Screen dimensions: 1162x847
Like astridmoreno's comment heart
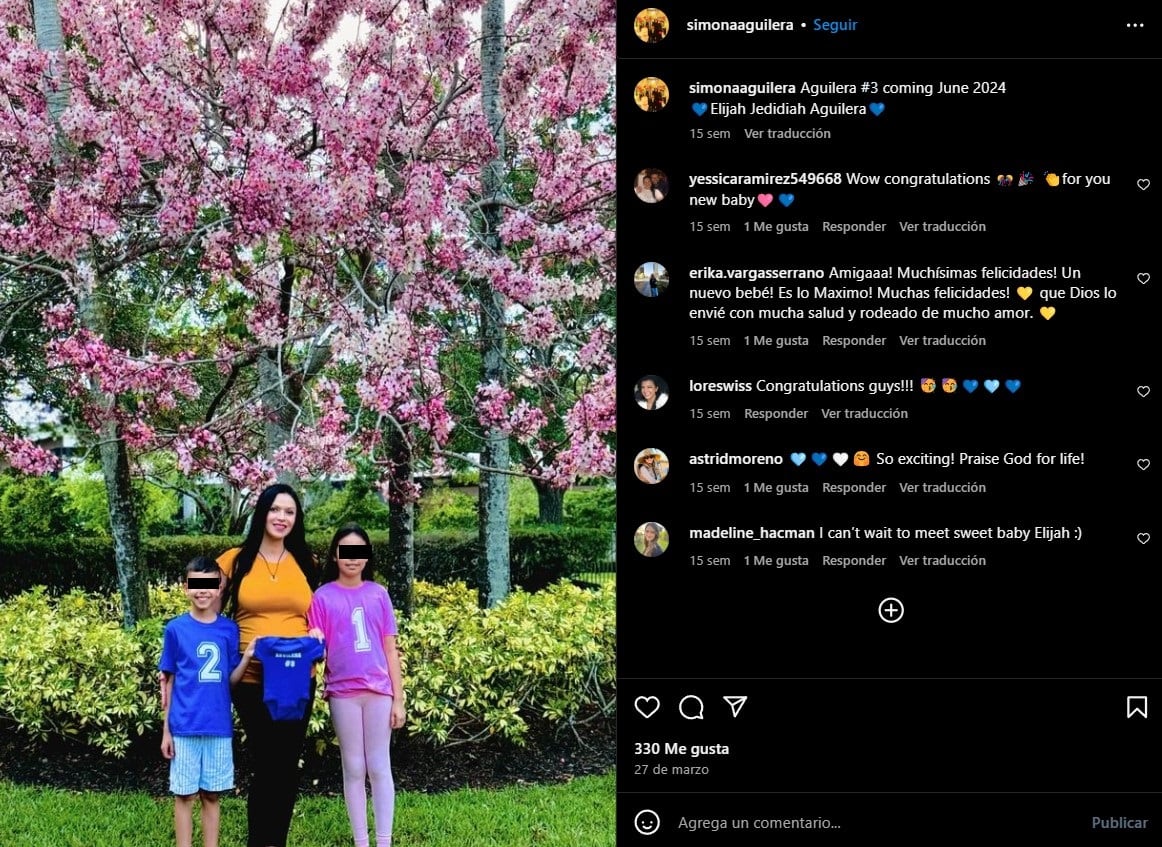tap(1143, 465)
